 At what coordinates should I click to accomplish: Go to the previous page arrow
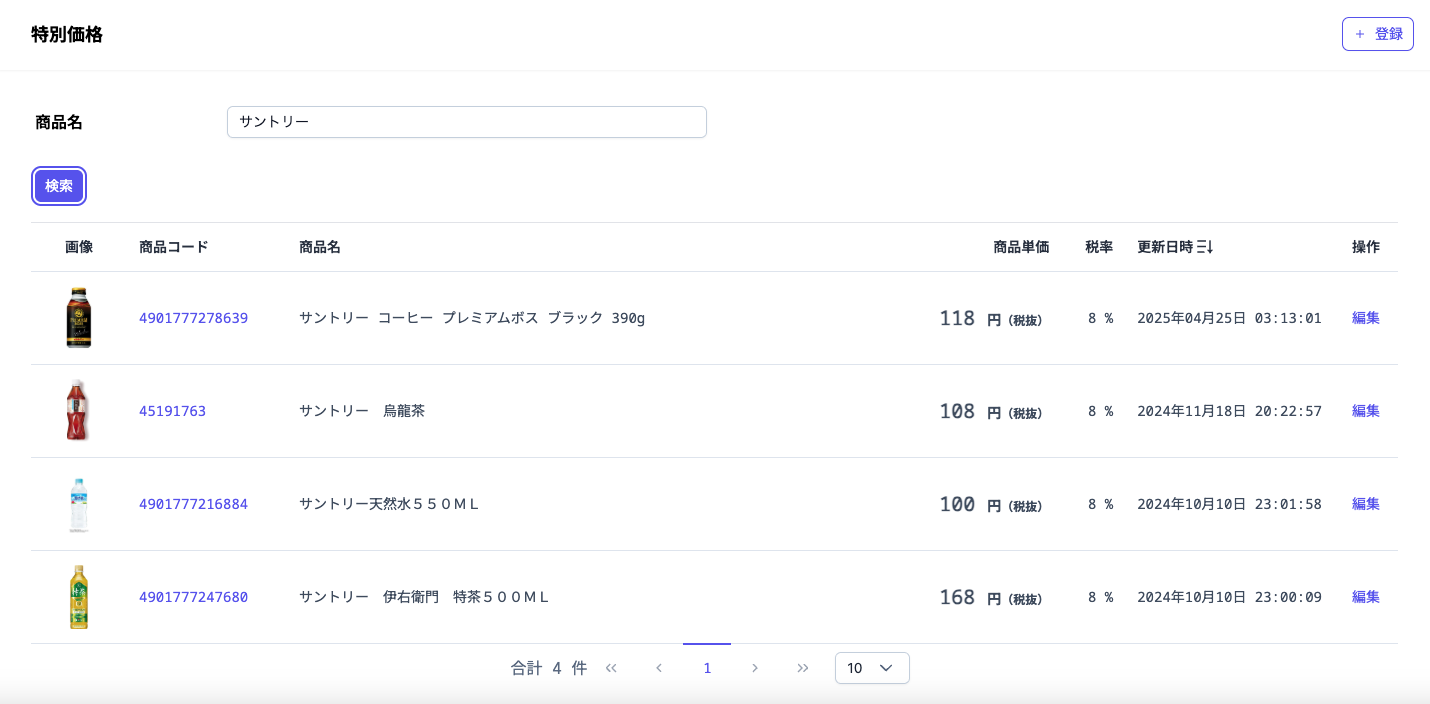click(x=659, y=668)
